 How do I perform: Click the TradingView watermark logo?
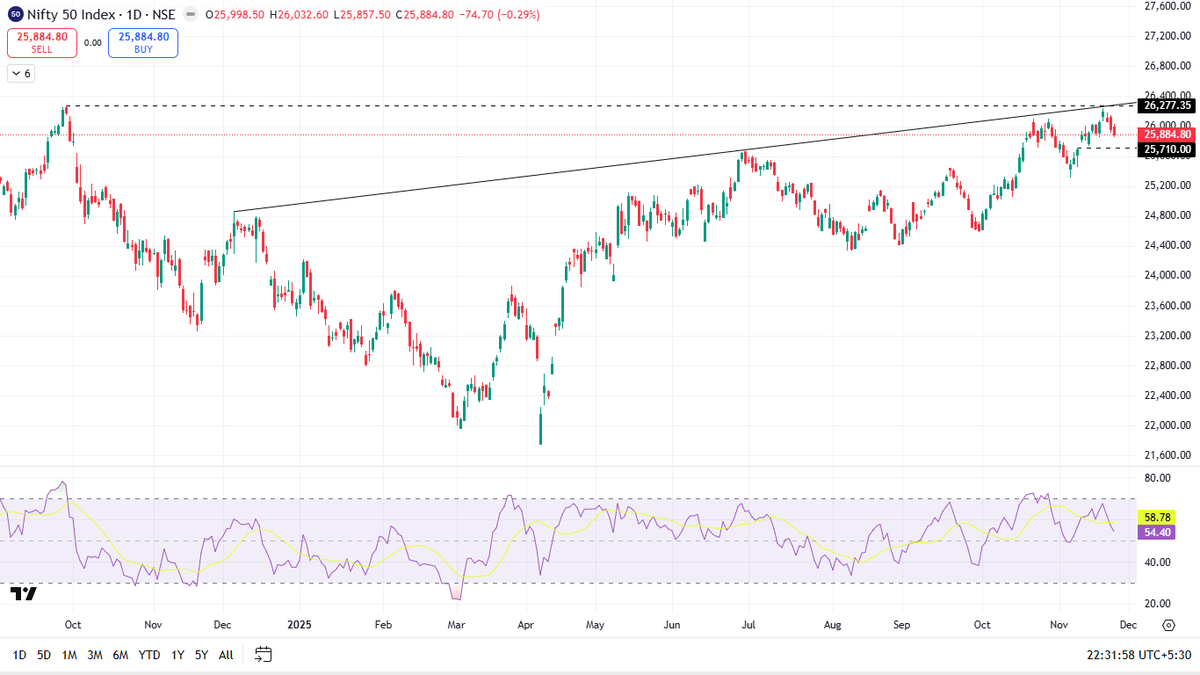[22, 593]
